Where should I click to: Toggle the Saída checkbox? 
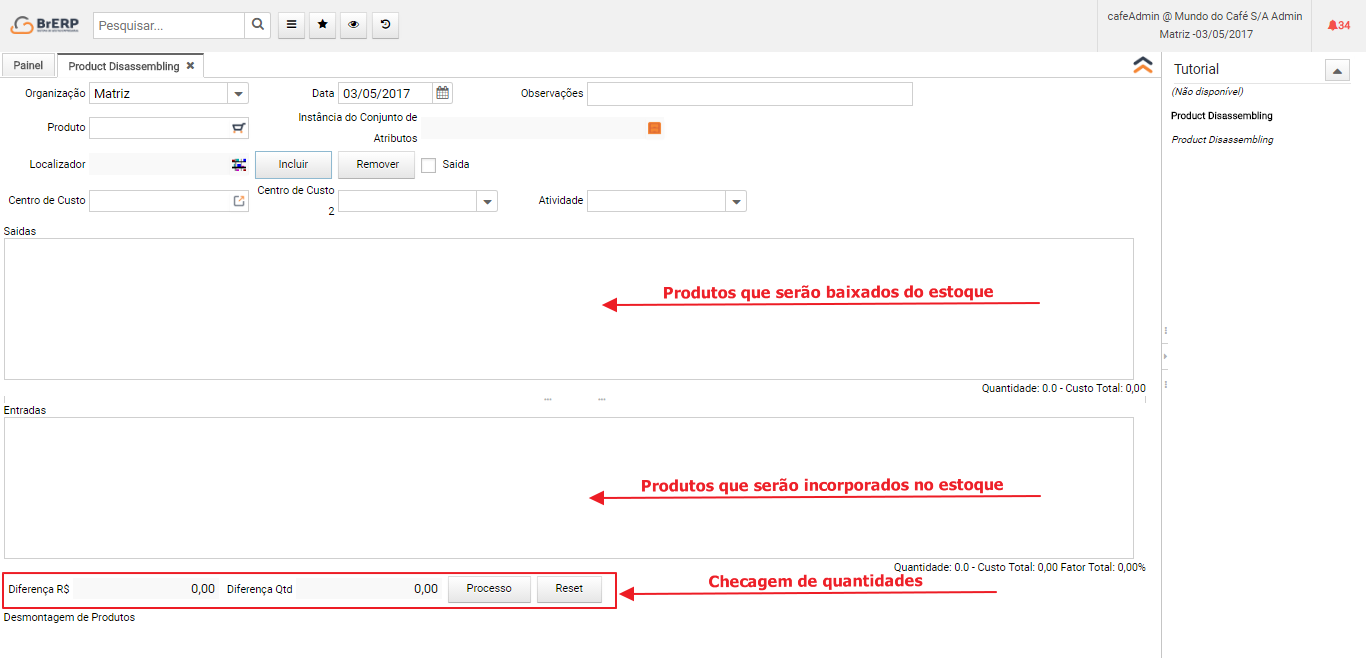click(429, 165)
